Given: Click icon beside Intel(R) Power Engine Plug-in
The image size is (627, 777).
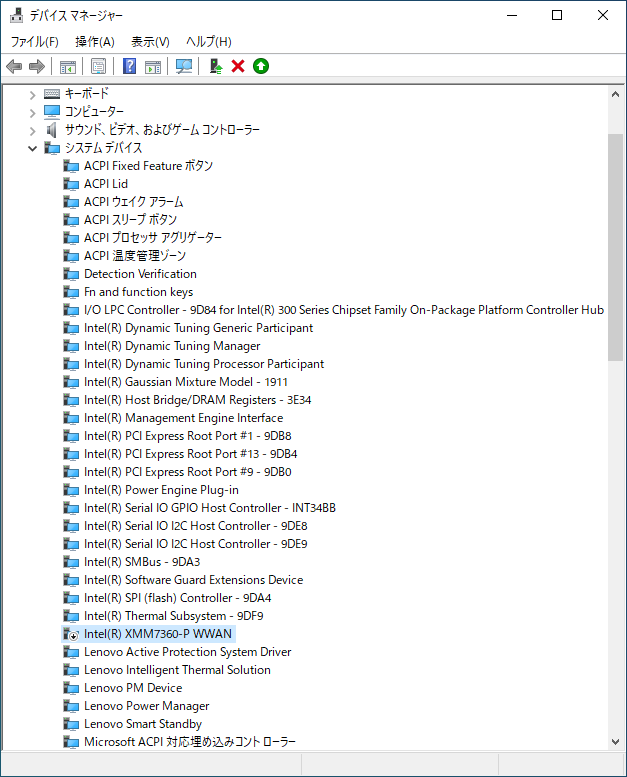Looking at the screenshot, I should tap(71, 490).
